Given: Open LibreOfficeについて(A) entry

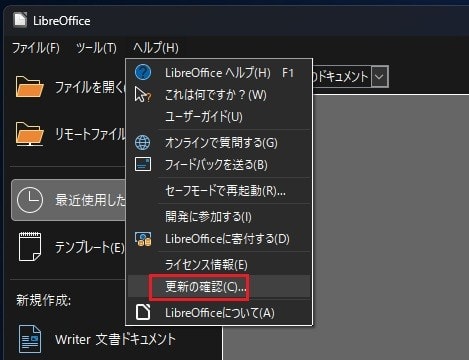Looking at the screenshot, I should [219, 313].
